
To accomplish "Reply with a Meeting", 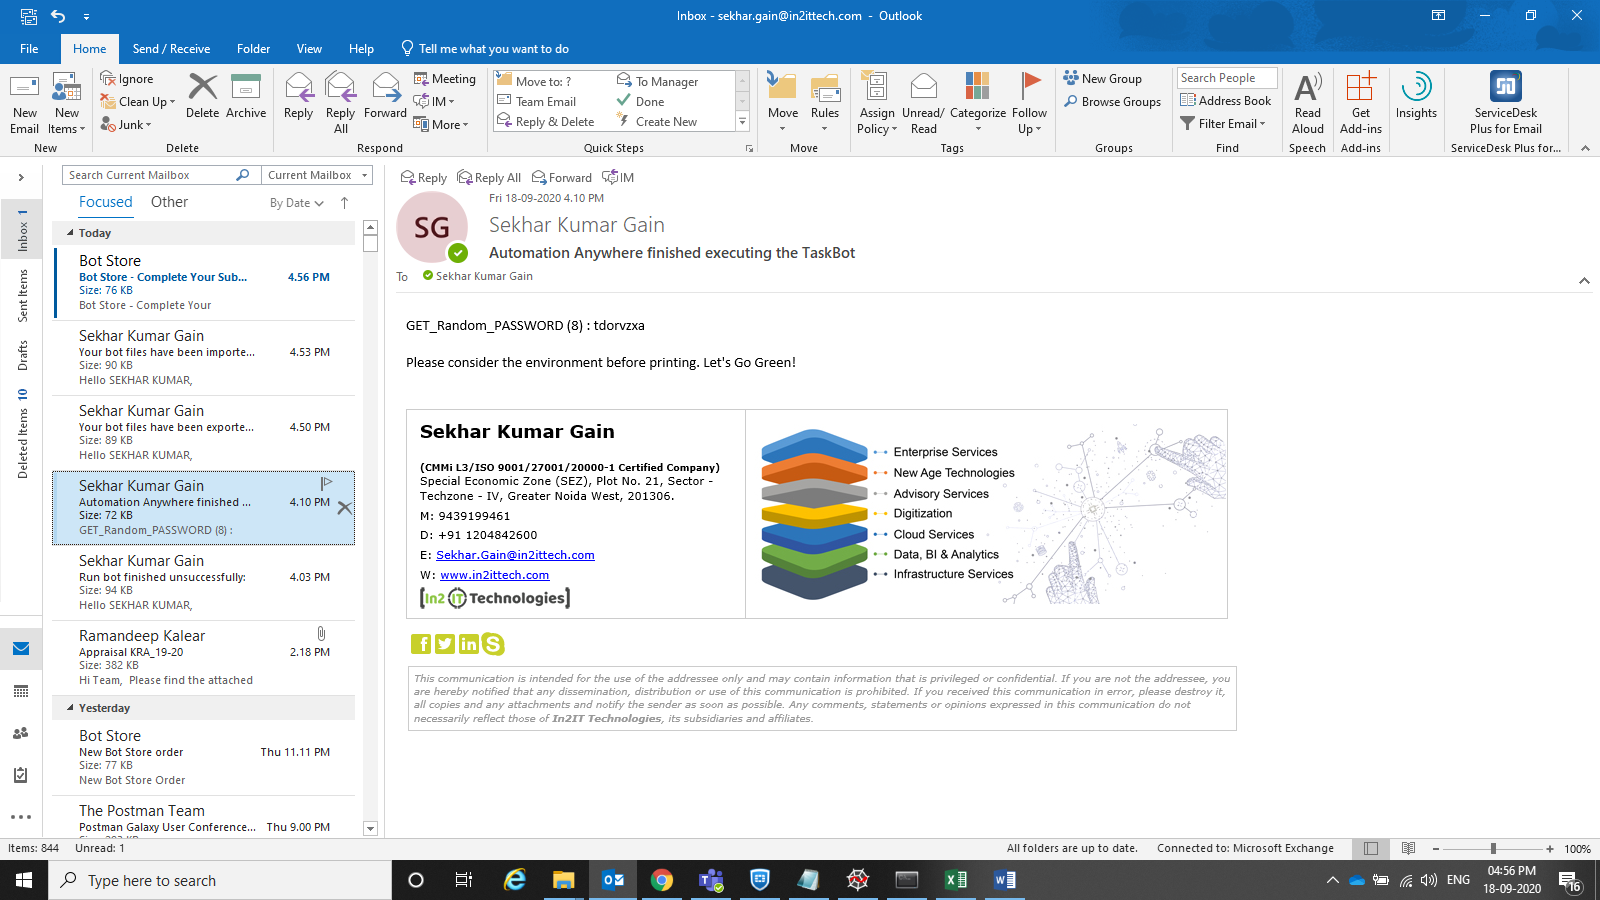I will click(x=445, y=79).
